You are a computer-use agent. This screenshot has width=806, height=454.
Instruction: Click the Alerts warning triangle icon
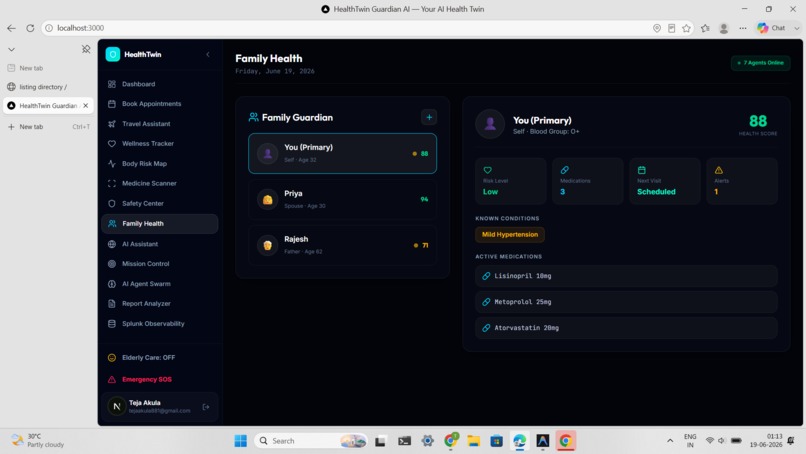click(719, 170)
